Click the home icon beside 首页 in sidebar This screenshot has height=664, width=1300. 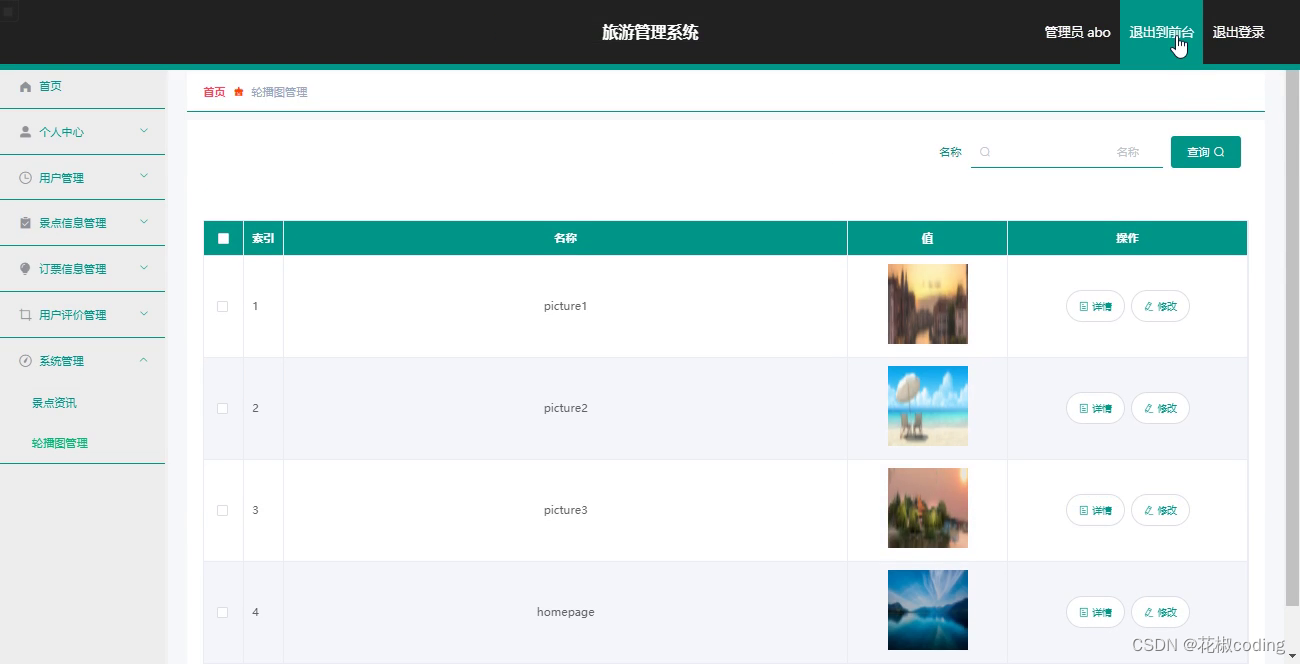[x=26, y=87]
